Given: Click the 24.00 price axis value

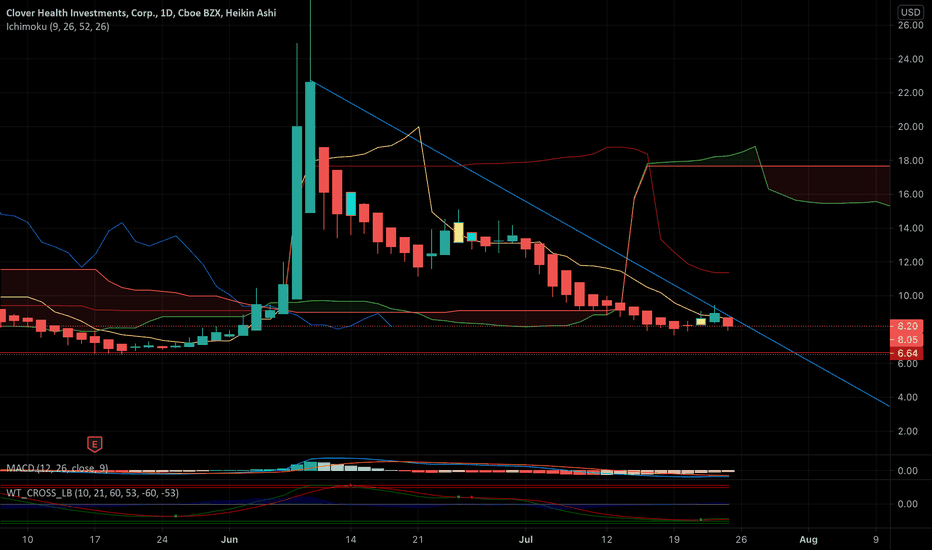Looking at the screenshot, I should (x=911, y=59).
